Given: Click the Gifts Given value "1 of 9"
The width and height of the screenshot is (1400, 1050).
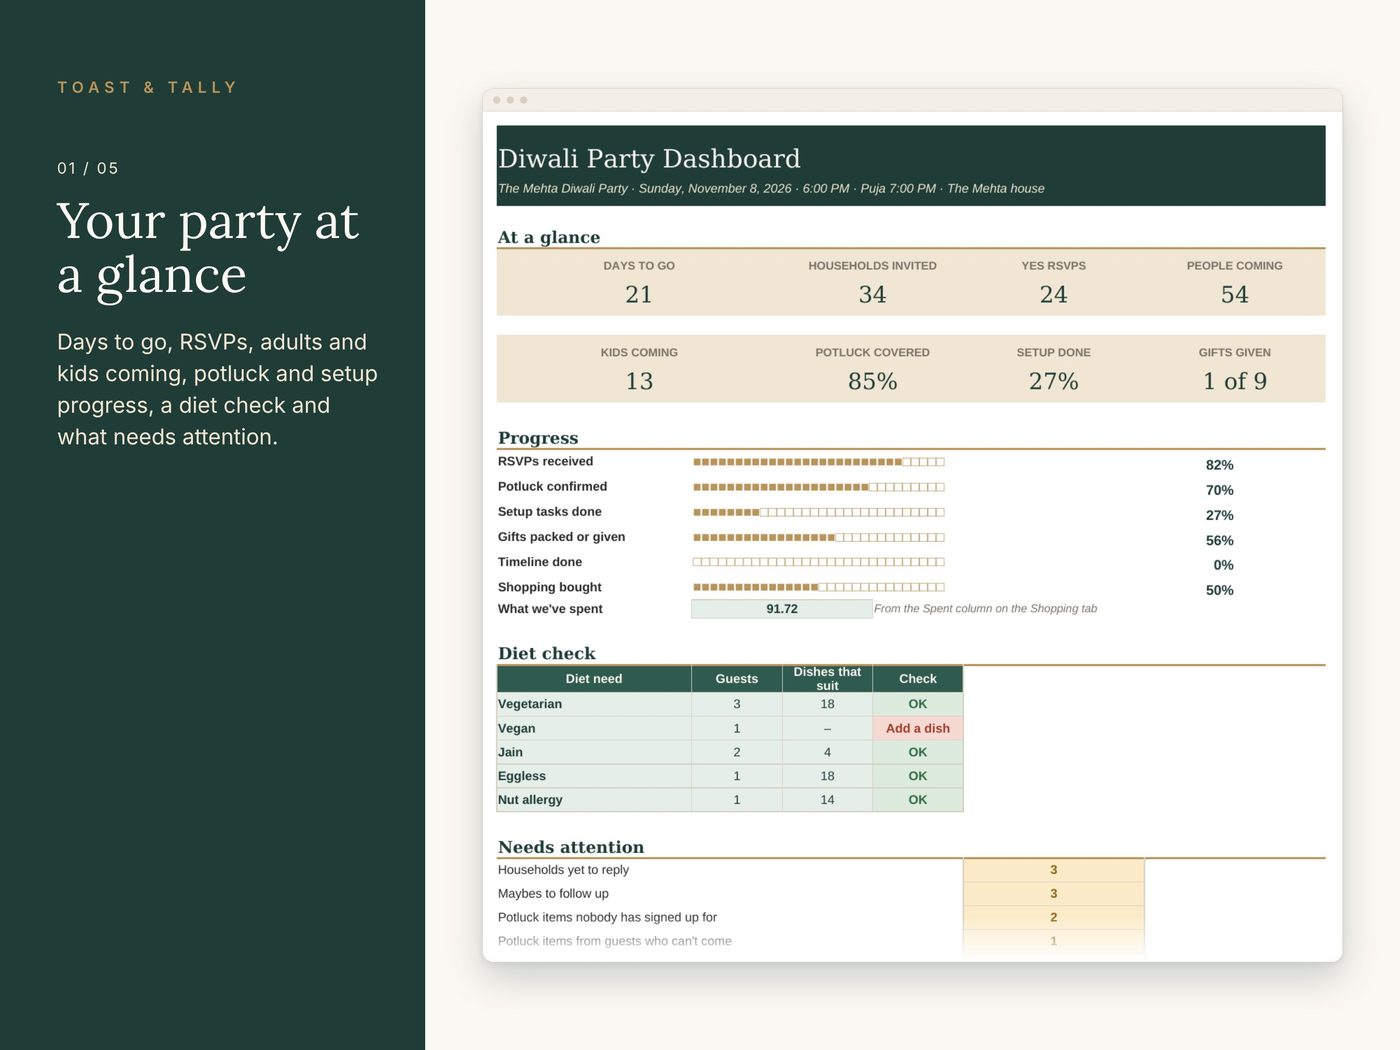Looking at the screenshot, I should (x=1234, y=381).
